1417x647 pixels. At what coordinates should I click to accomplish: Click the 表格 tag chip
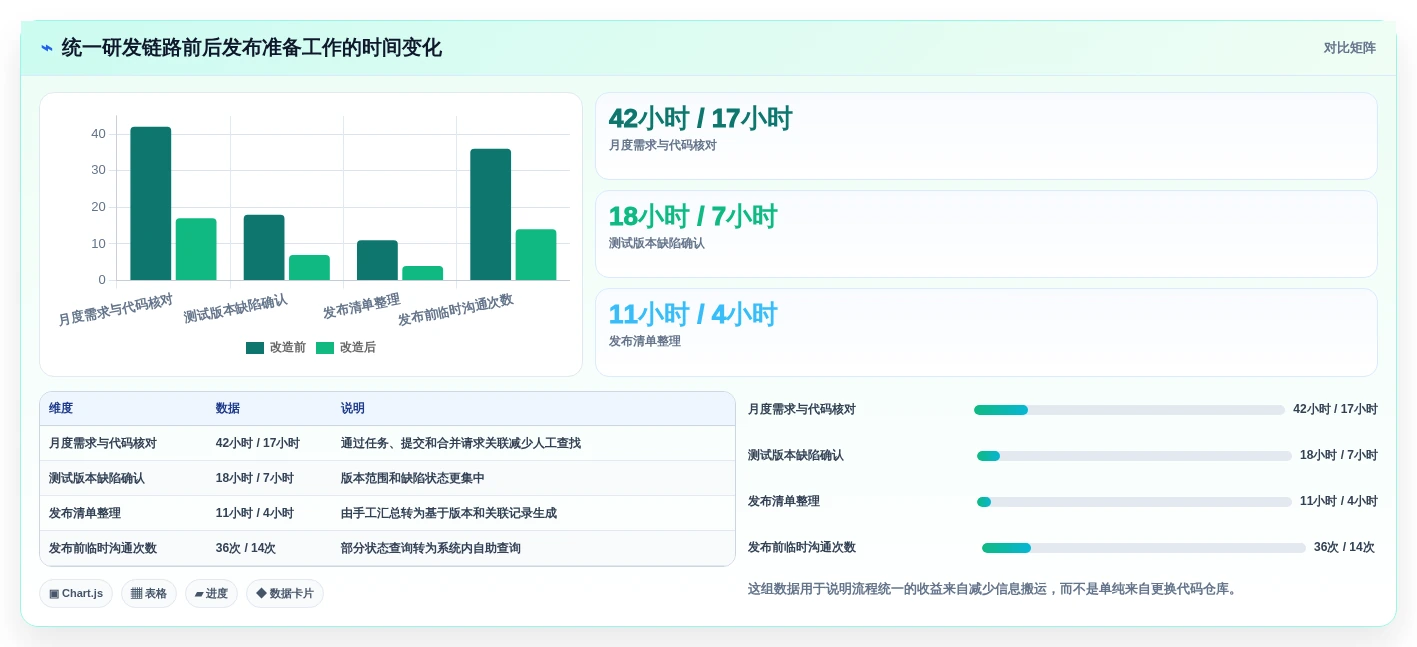149,593
